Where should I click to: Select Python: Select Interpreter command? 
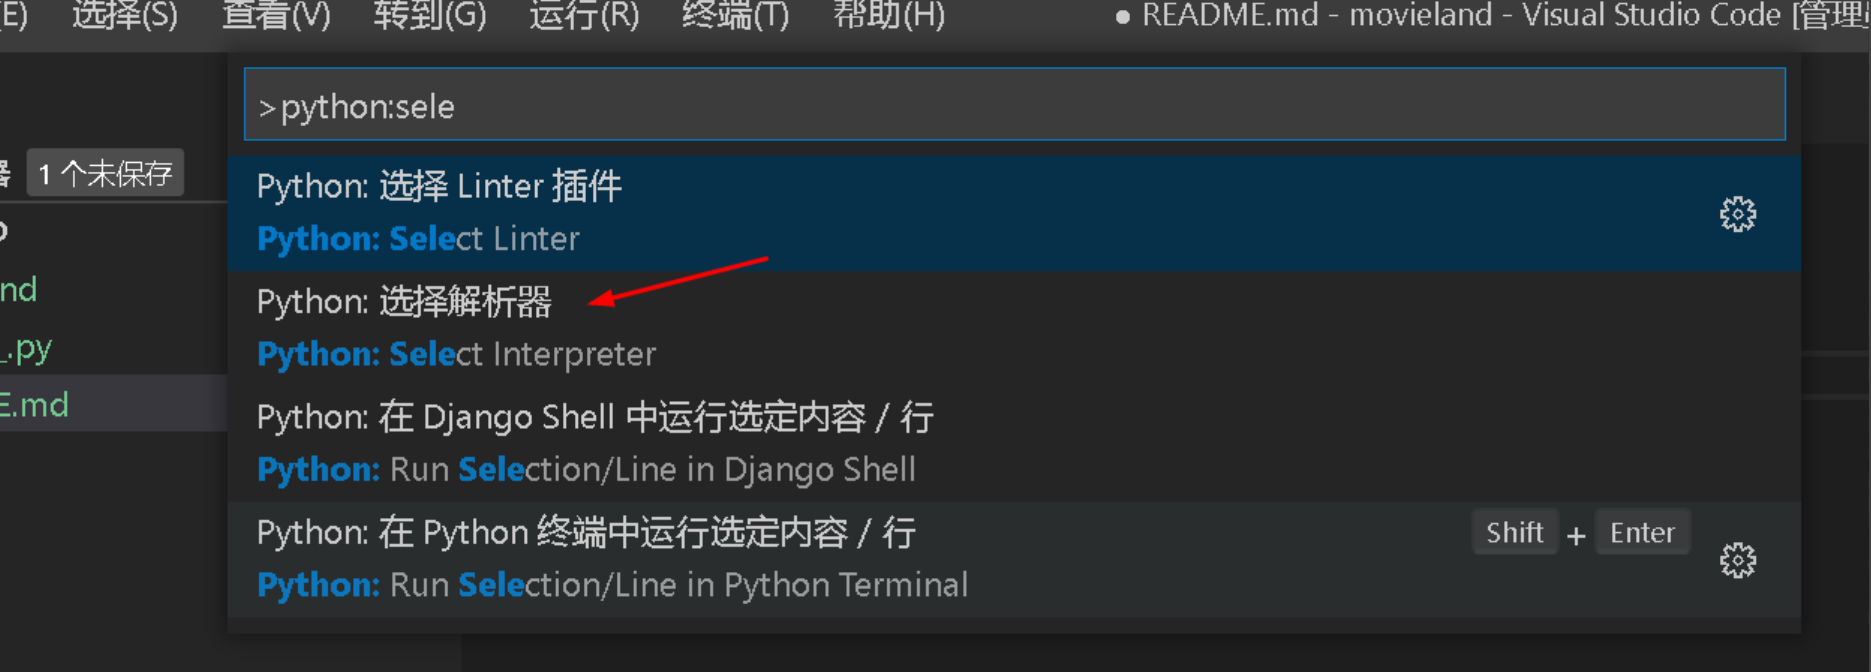tap(1014, 329)
